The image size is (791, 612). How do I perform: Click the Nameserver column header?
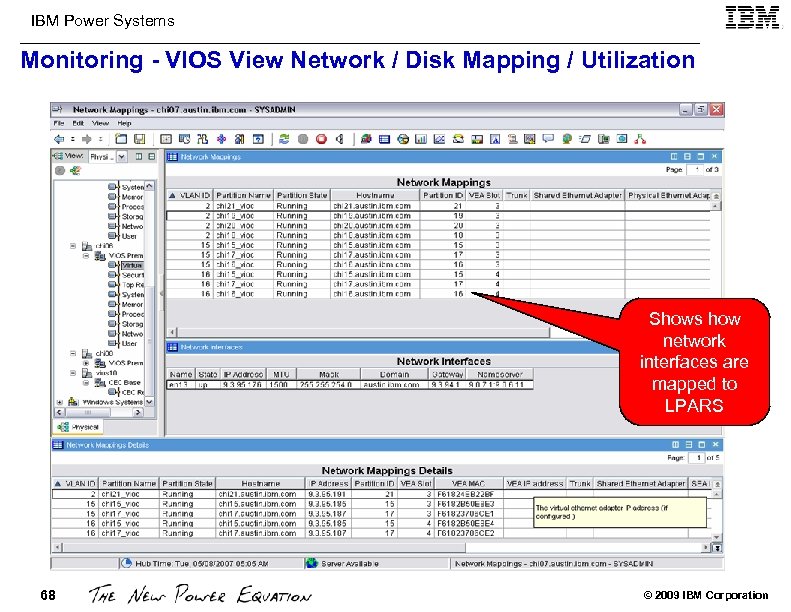point(500,374)
